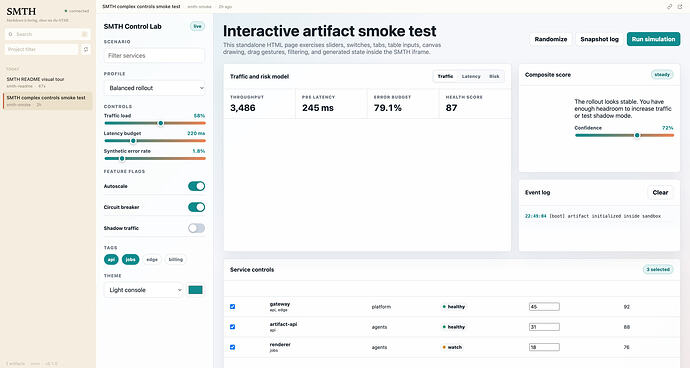Enable the Shadow traffic switch
This screenshot has height=368, width=690.
click(x=196, y=228)
